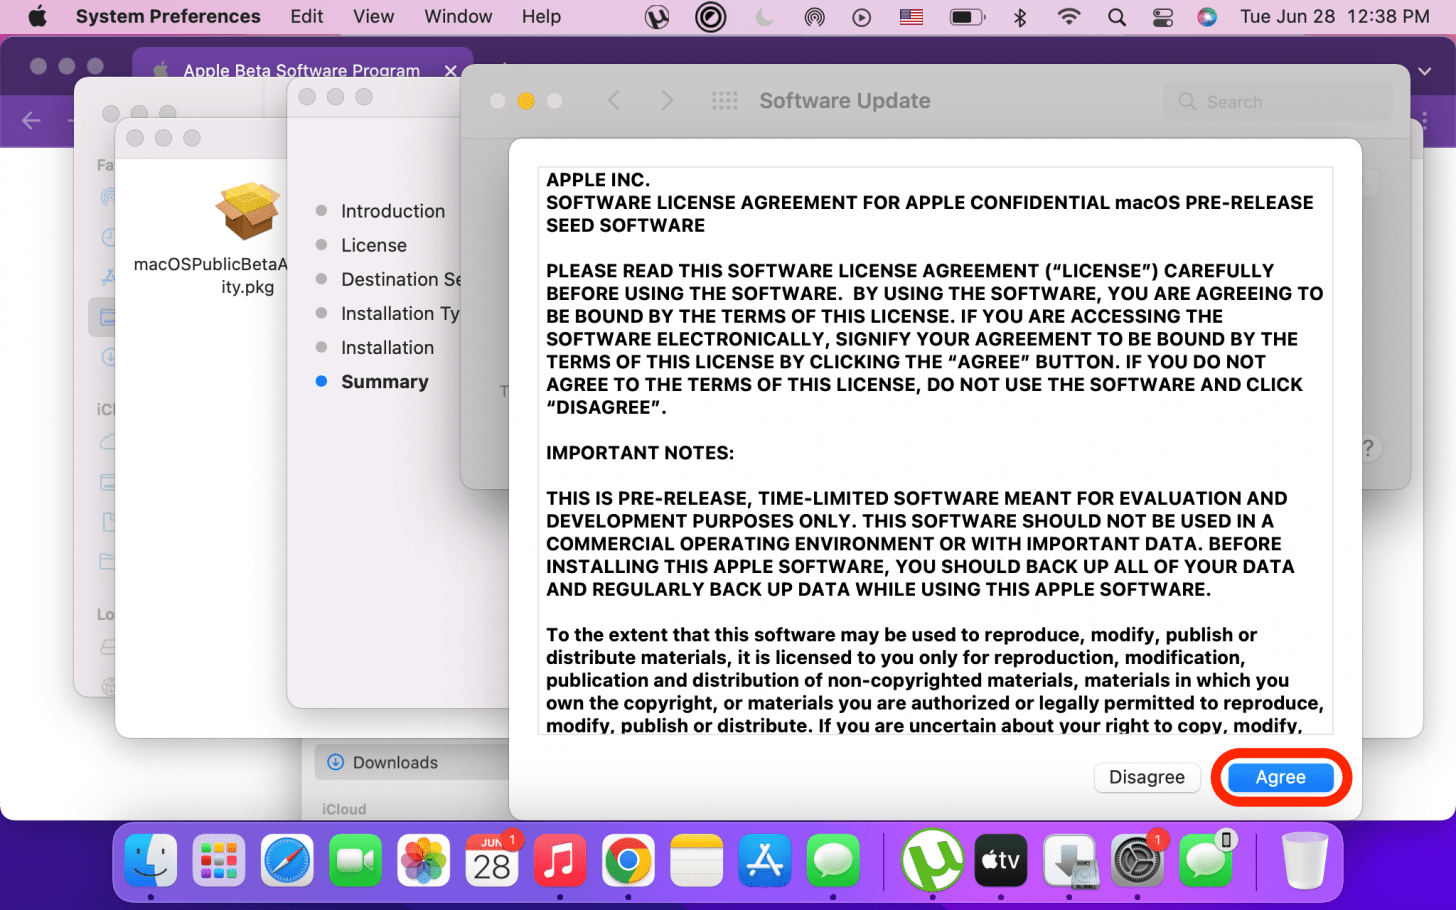The height and width of the screenshot is (910, 1456).
Task: Open Safari from the Dock
Action: point(287,861)
